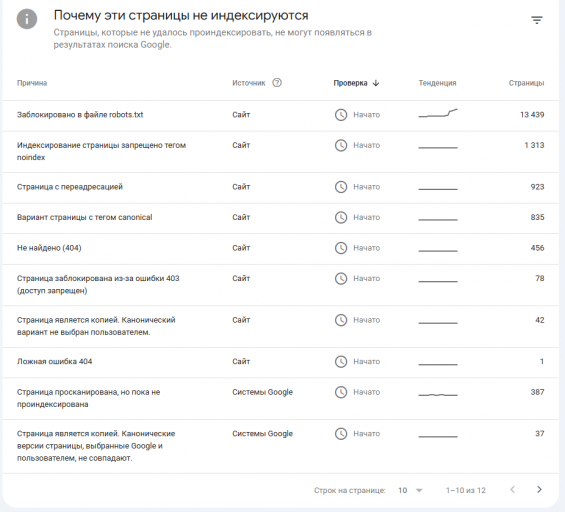This screenshot has height=512, width=565.
Task: Sort by the Причина column header
Action: tap(32, 83)
